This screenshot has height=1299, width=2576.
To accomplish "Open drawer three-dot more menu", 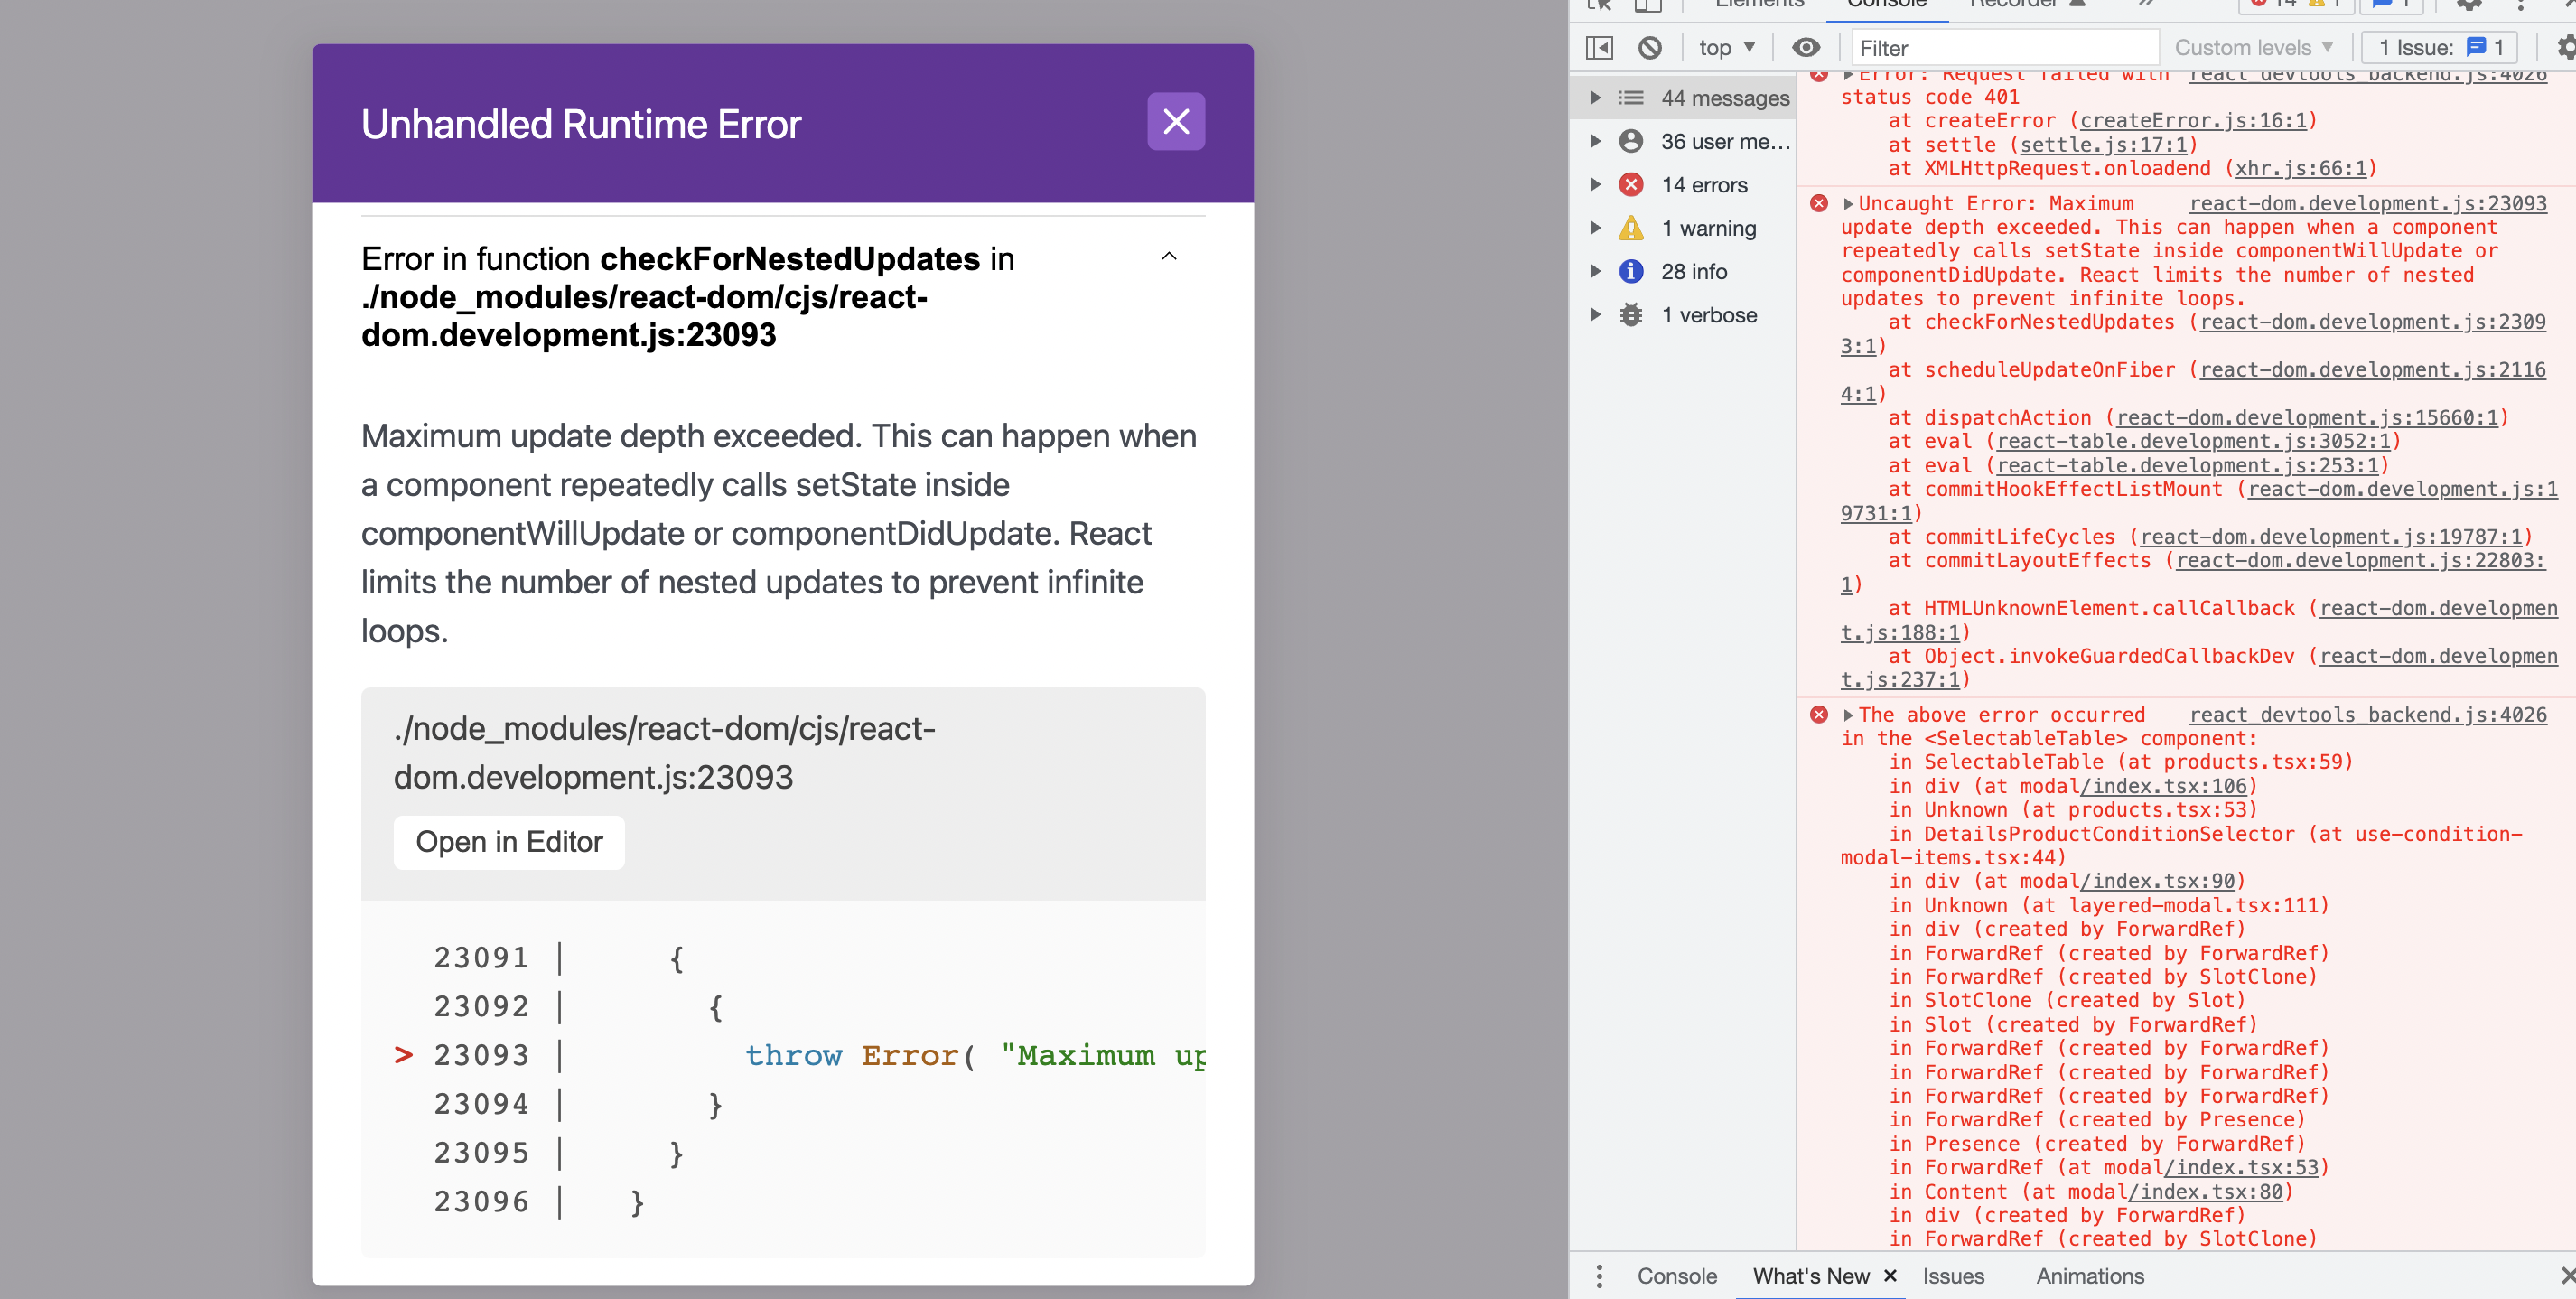I will pos(1599,1276).
